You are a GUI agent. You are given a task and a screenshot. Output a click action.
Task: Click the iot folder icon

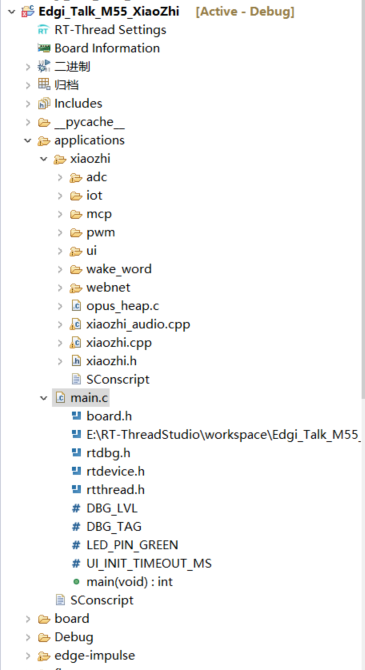(x=76, y=195)
